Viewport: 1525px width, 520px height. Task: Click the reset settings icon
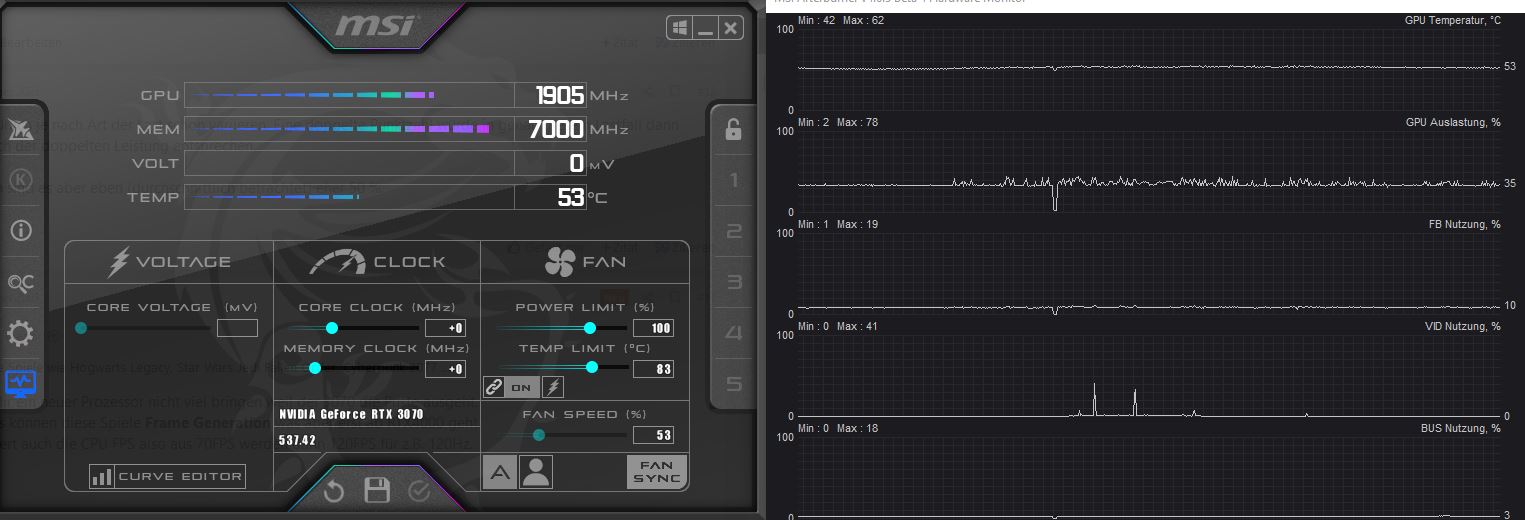click(x=334, y=491)
